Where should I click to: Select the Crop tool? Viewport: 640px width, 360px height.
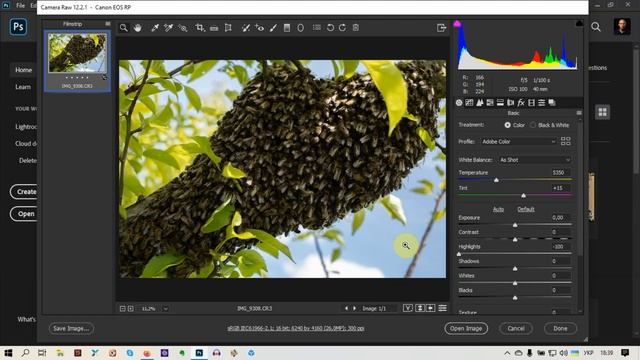[200, 28]
